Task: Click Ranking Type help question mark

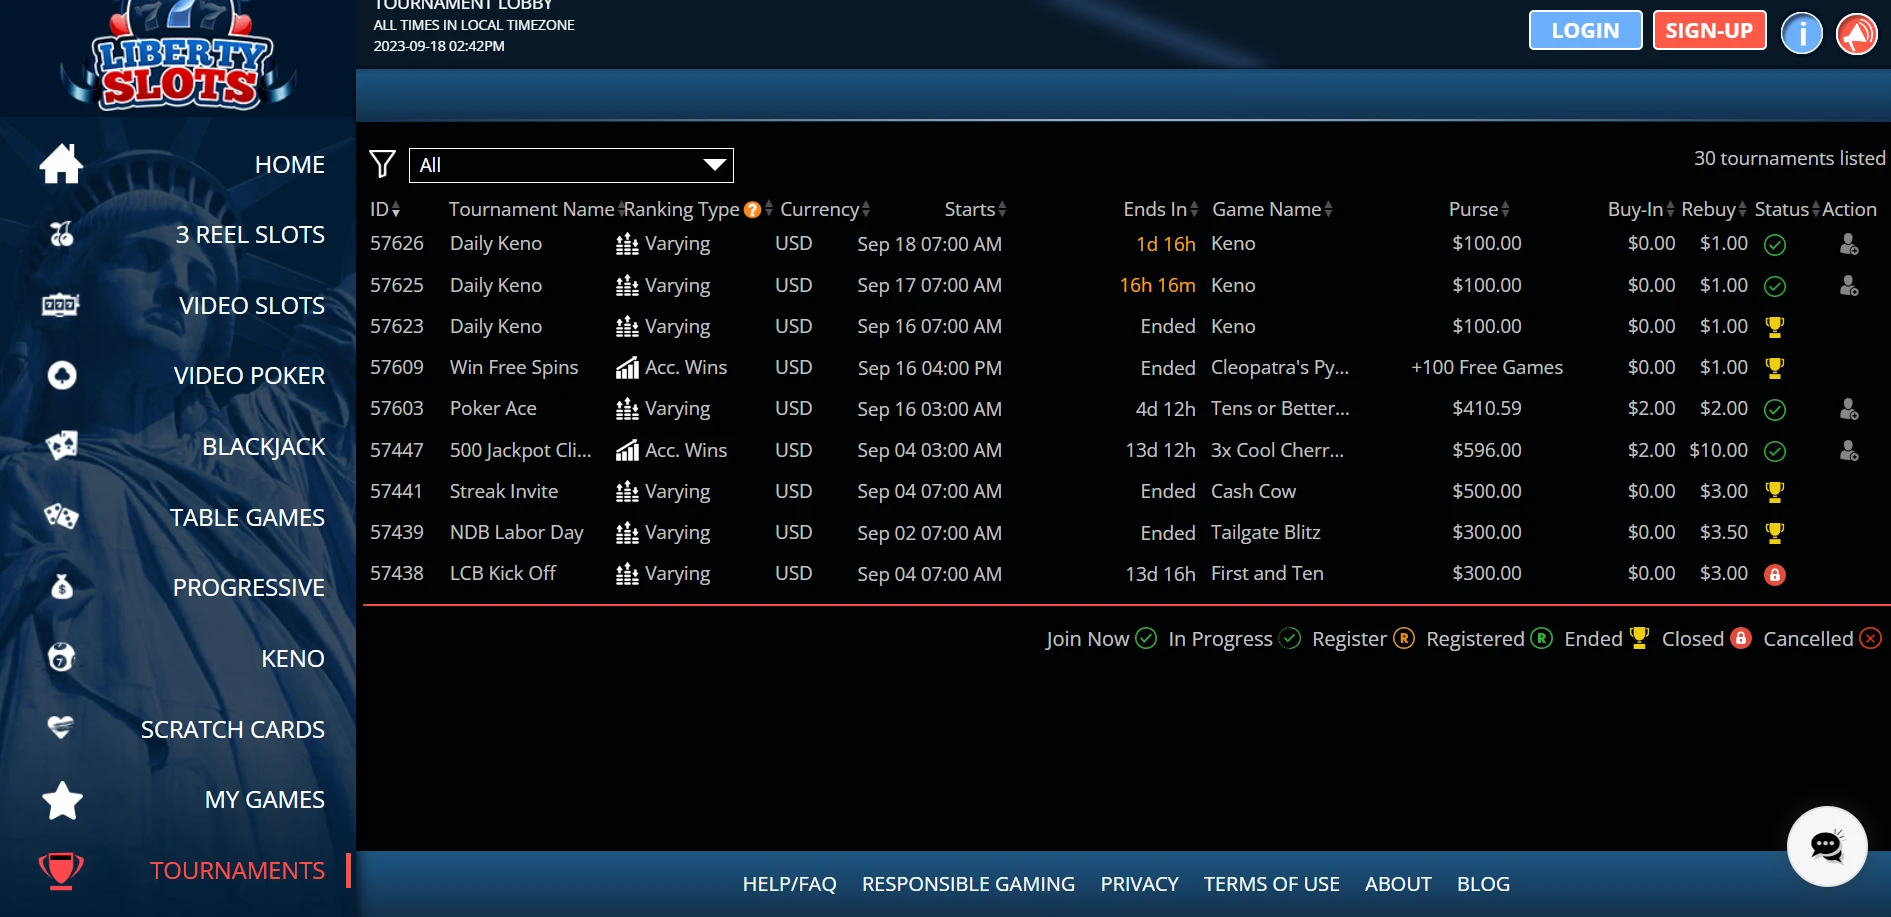Action: tap(753, 210)
